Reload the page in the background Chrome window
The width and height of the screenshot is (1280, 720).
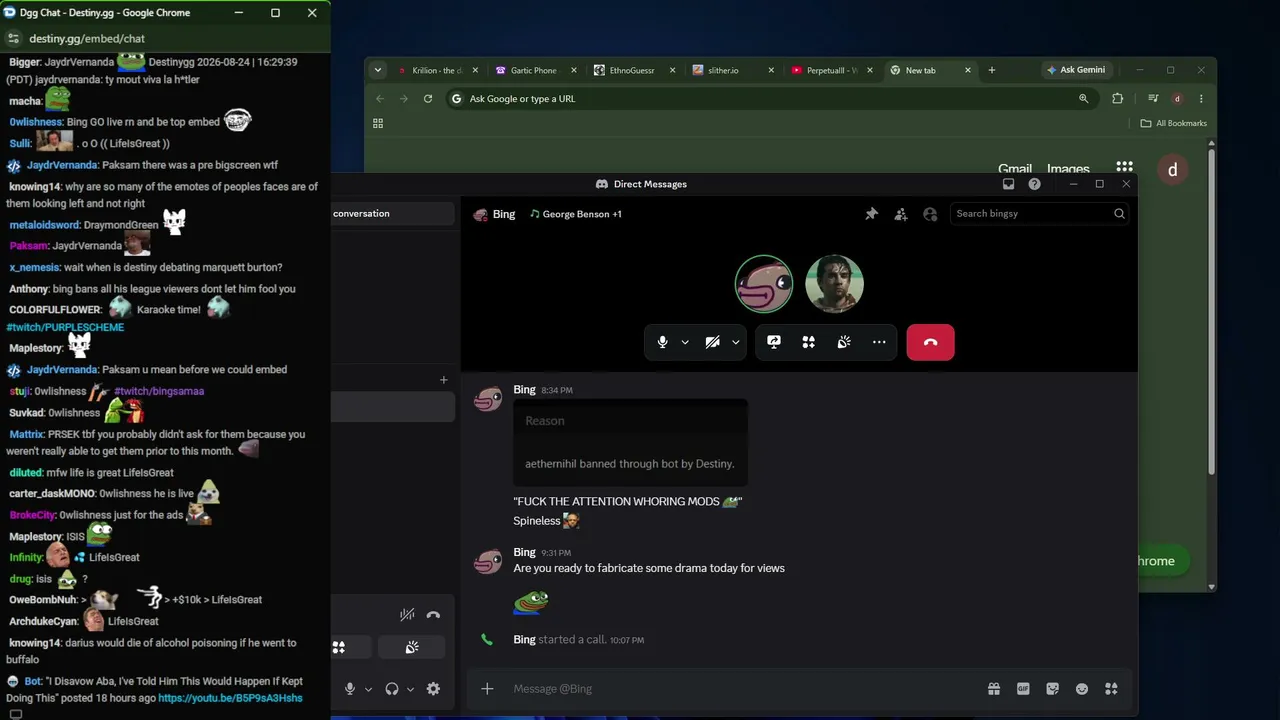click(x=428, y=99)
